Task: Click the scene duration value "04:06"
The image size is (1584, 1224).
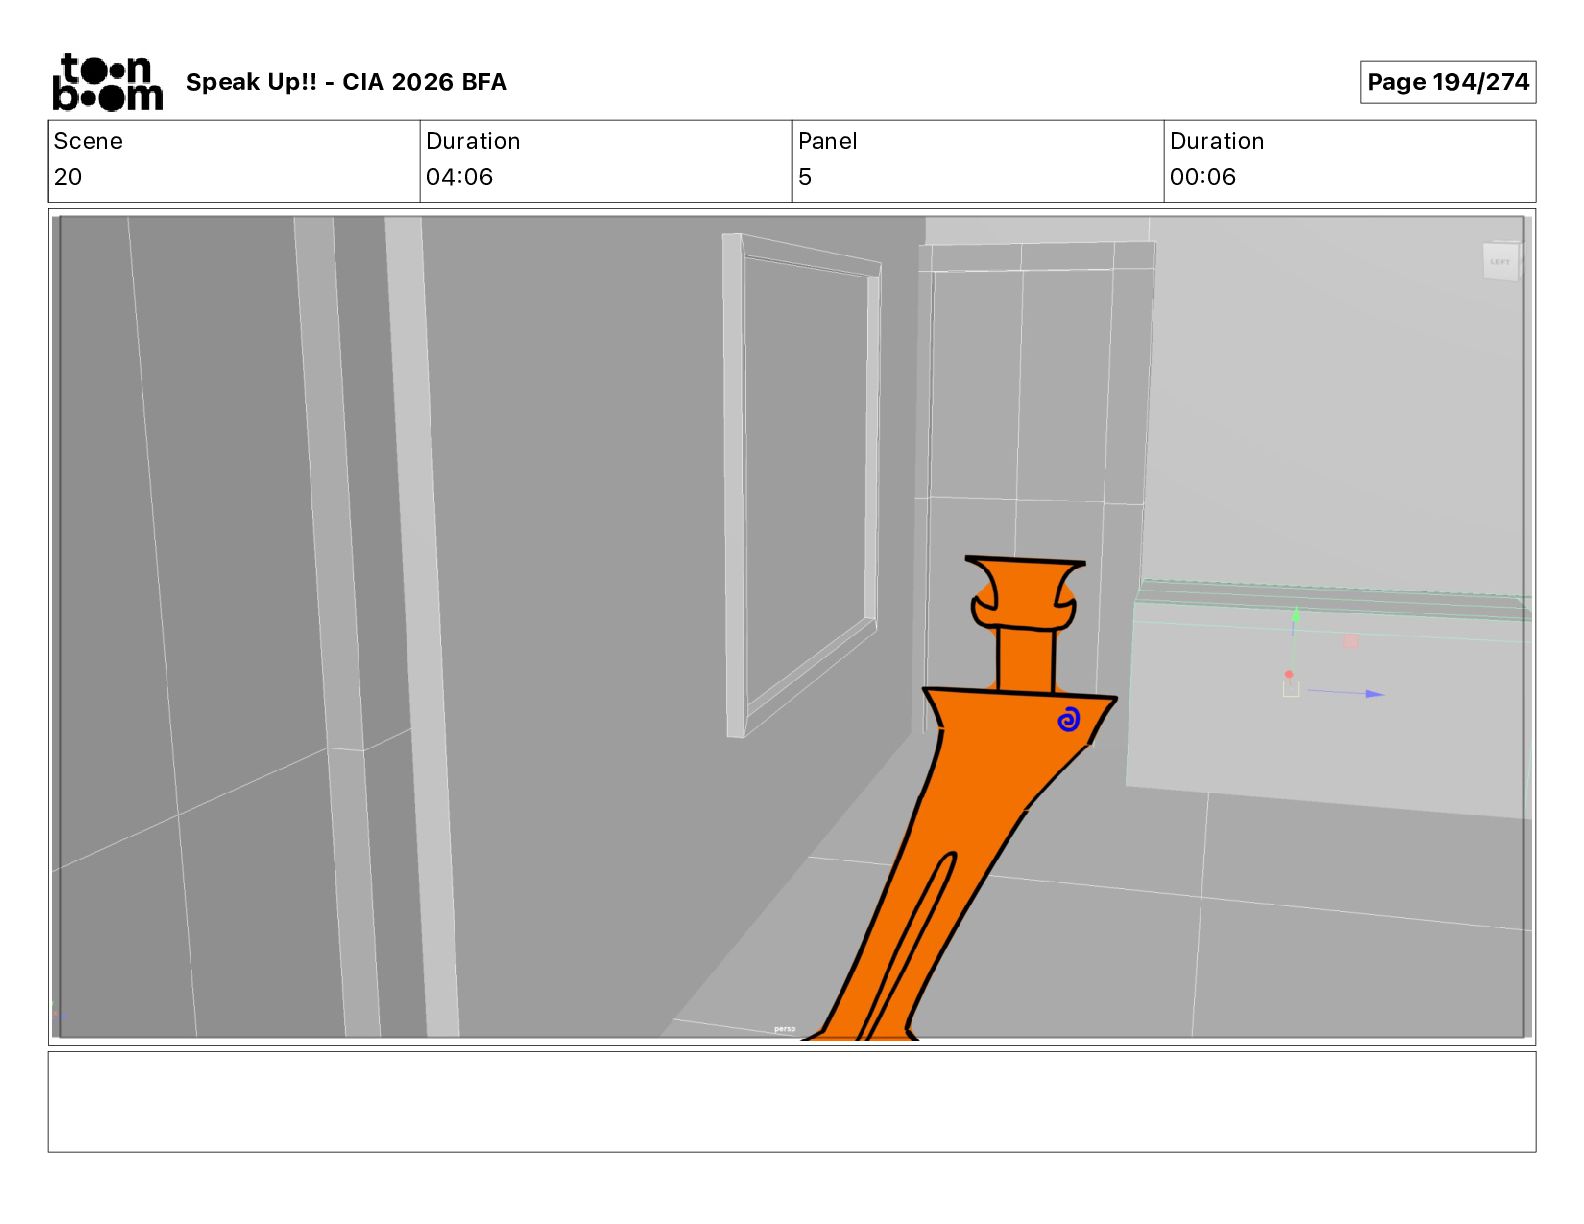Action: (x=459, y=177)
